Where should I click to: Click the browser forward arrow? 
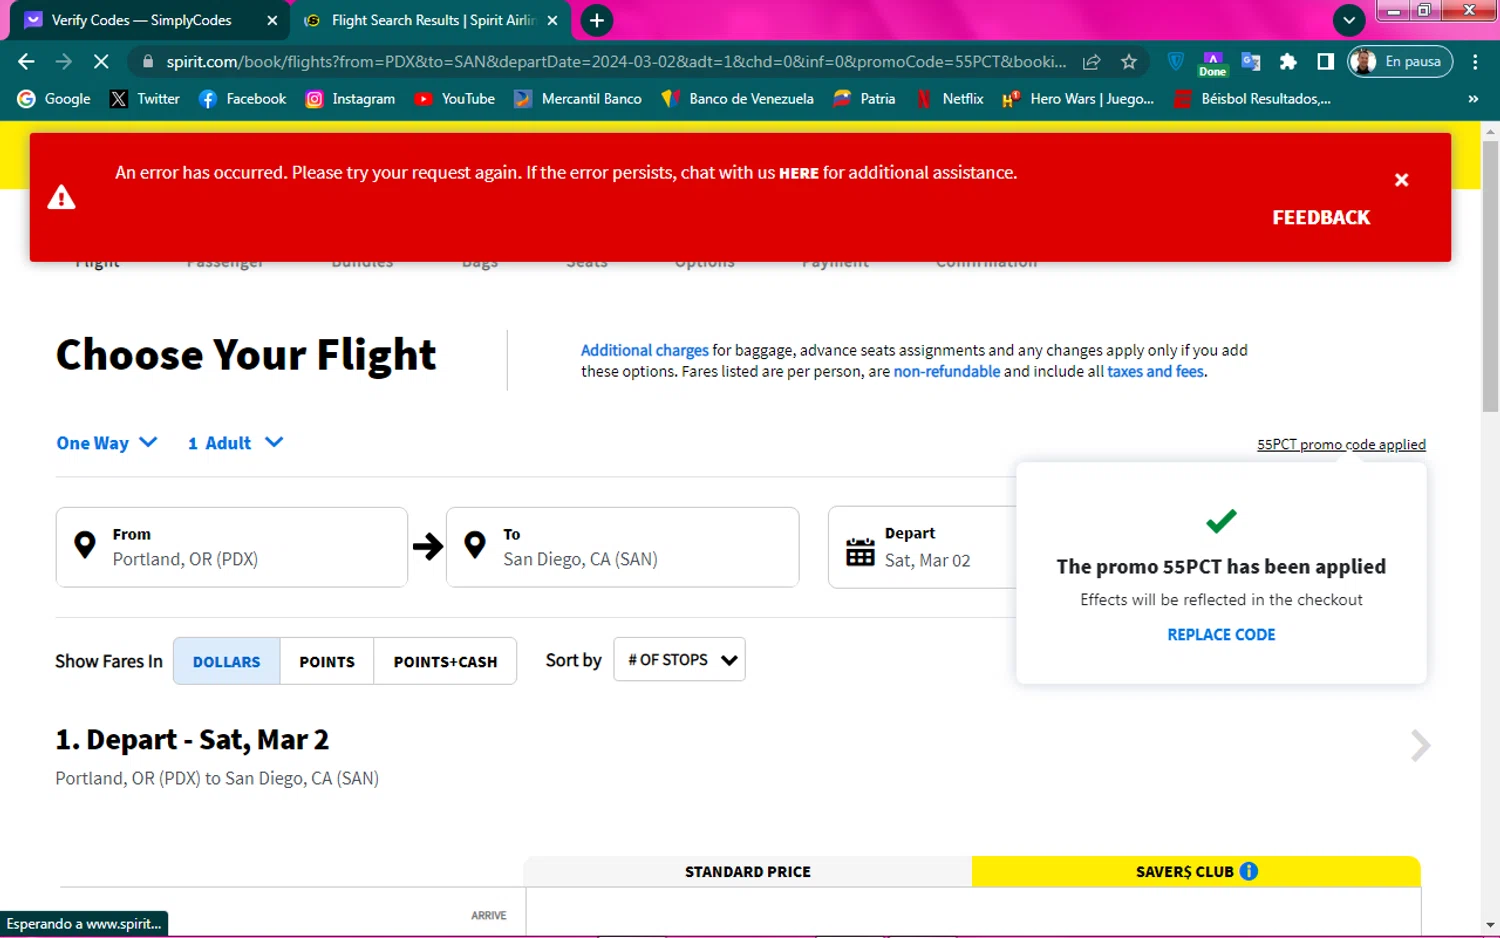(64, 62)
